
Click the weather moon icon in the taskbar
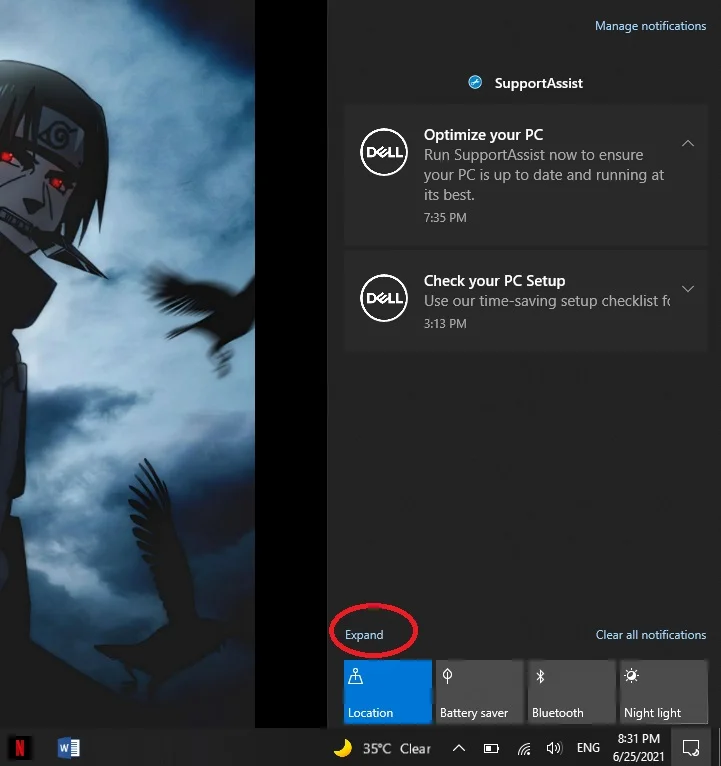[x=342, y=748]
